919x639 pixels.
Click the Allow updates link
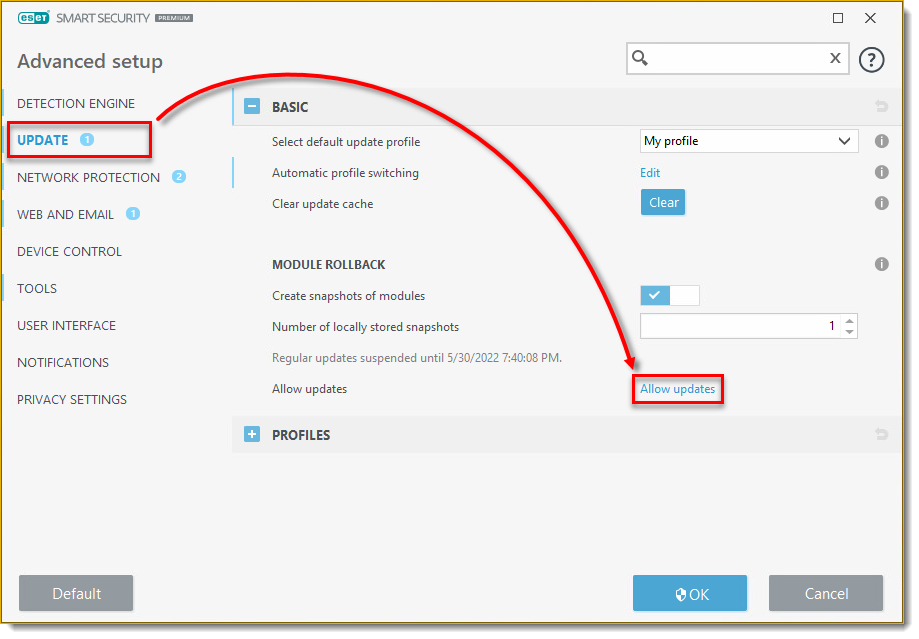[677, 389]
